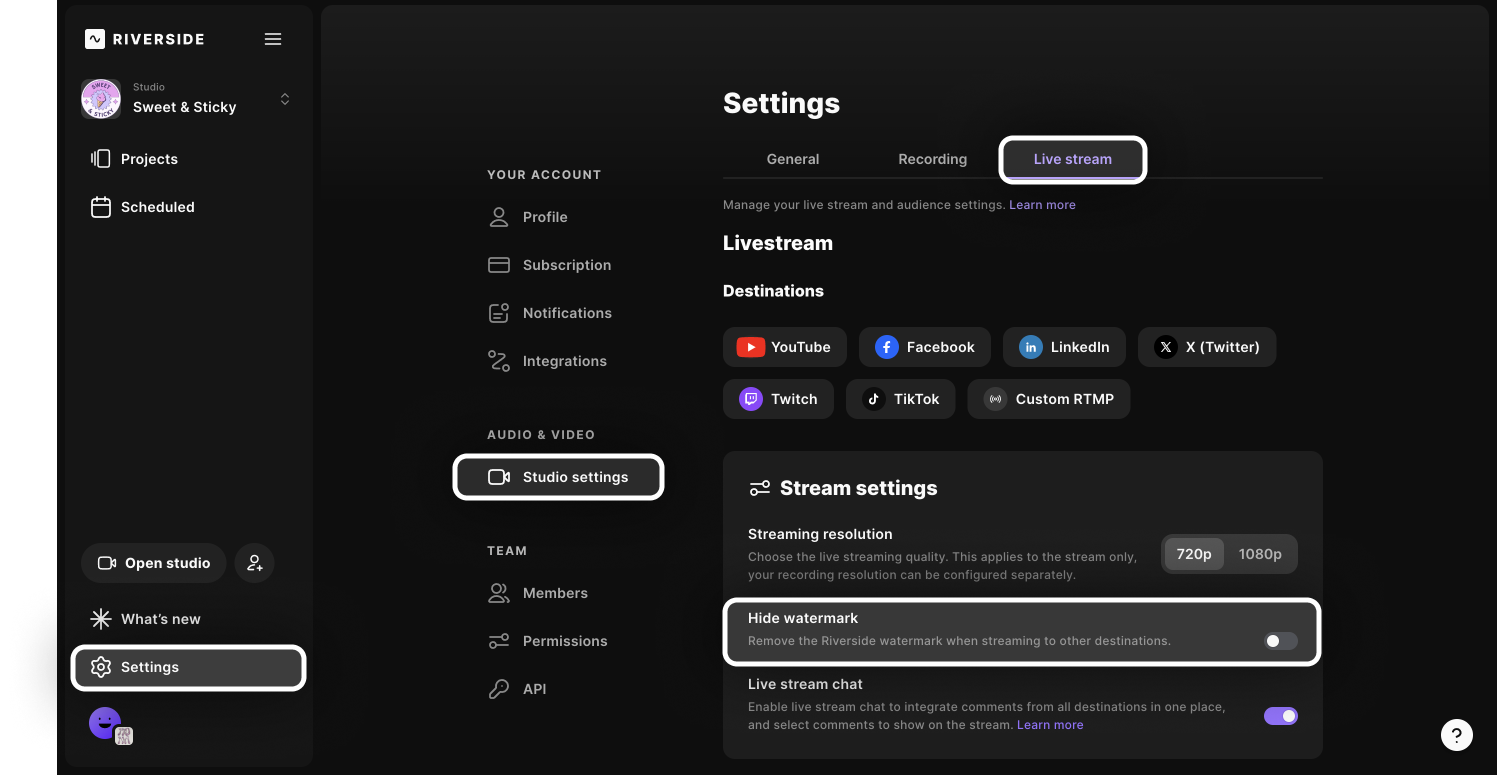Click the Open studio button
This screenshot has height=775, width=1497.
[x=154, y=563]
